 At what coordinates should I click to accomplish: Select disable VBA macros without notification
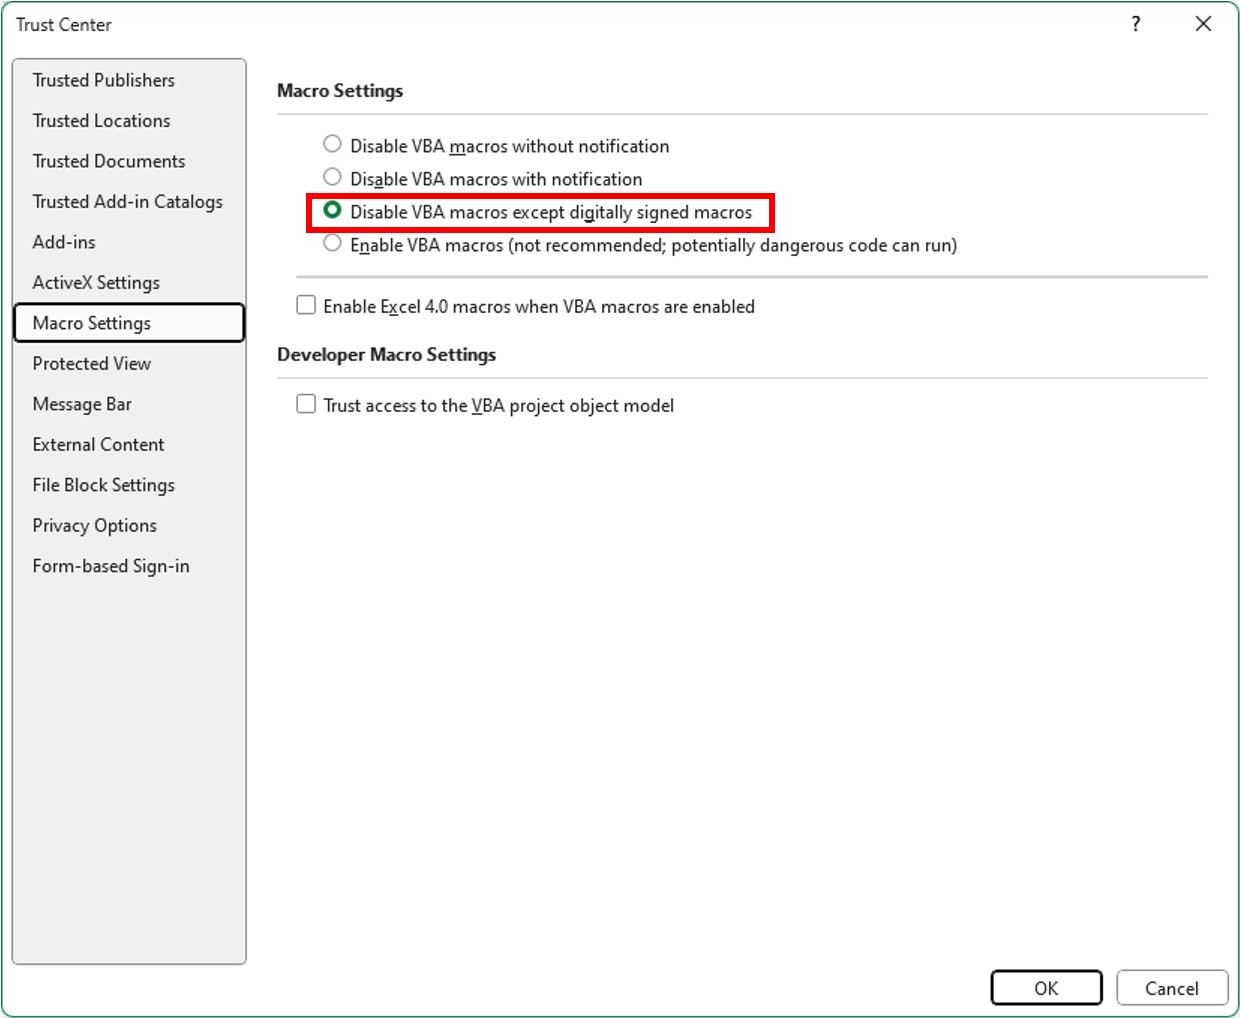[332, 144]
